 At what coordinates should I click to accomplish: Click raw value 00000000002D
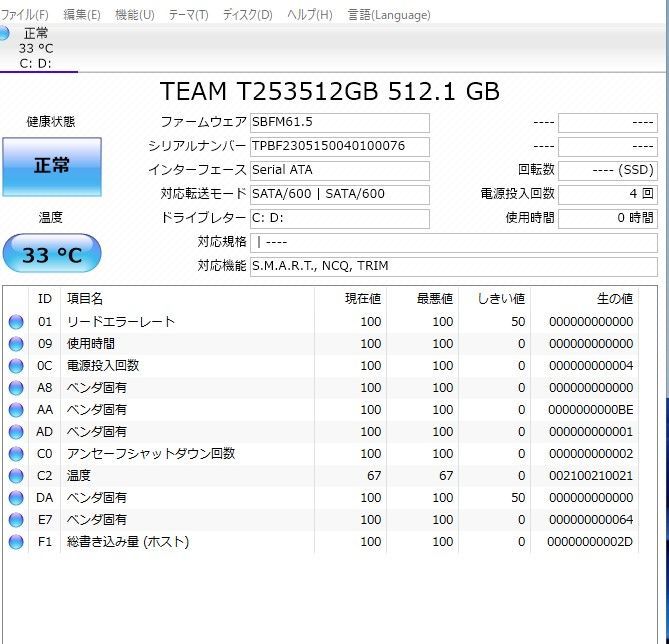coord(590,542)
